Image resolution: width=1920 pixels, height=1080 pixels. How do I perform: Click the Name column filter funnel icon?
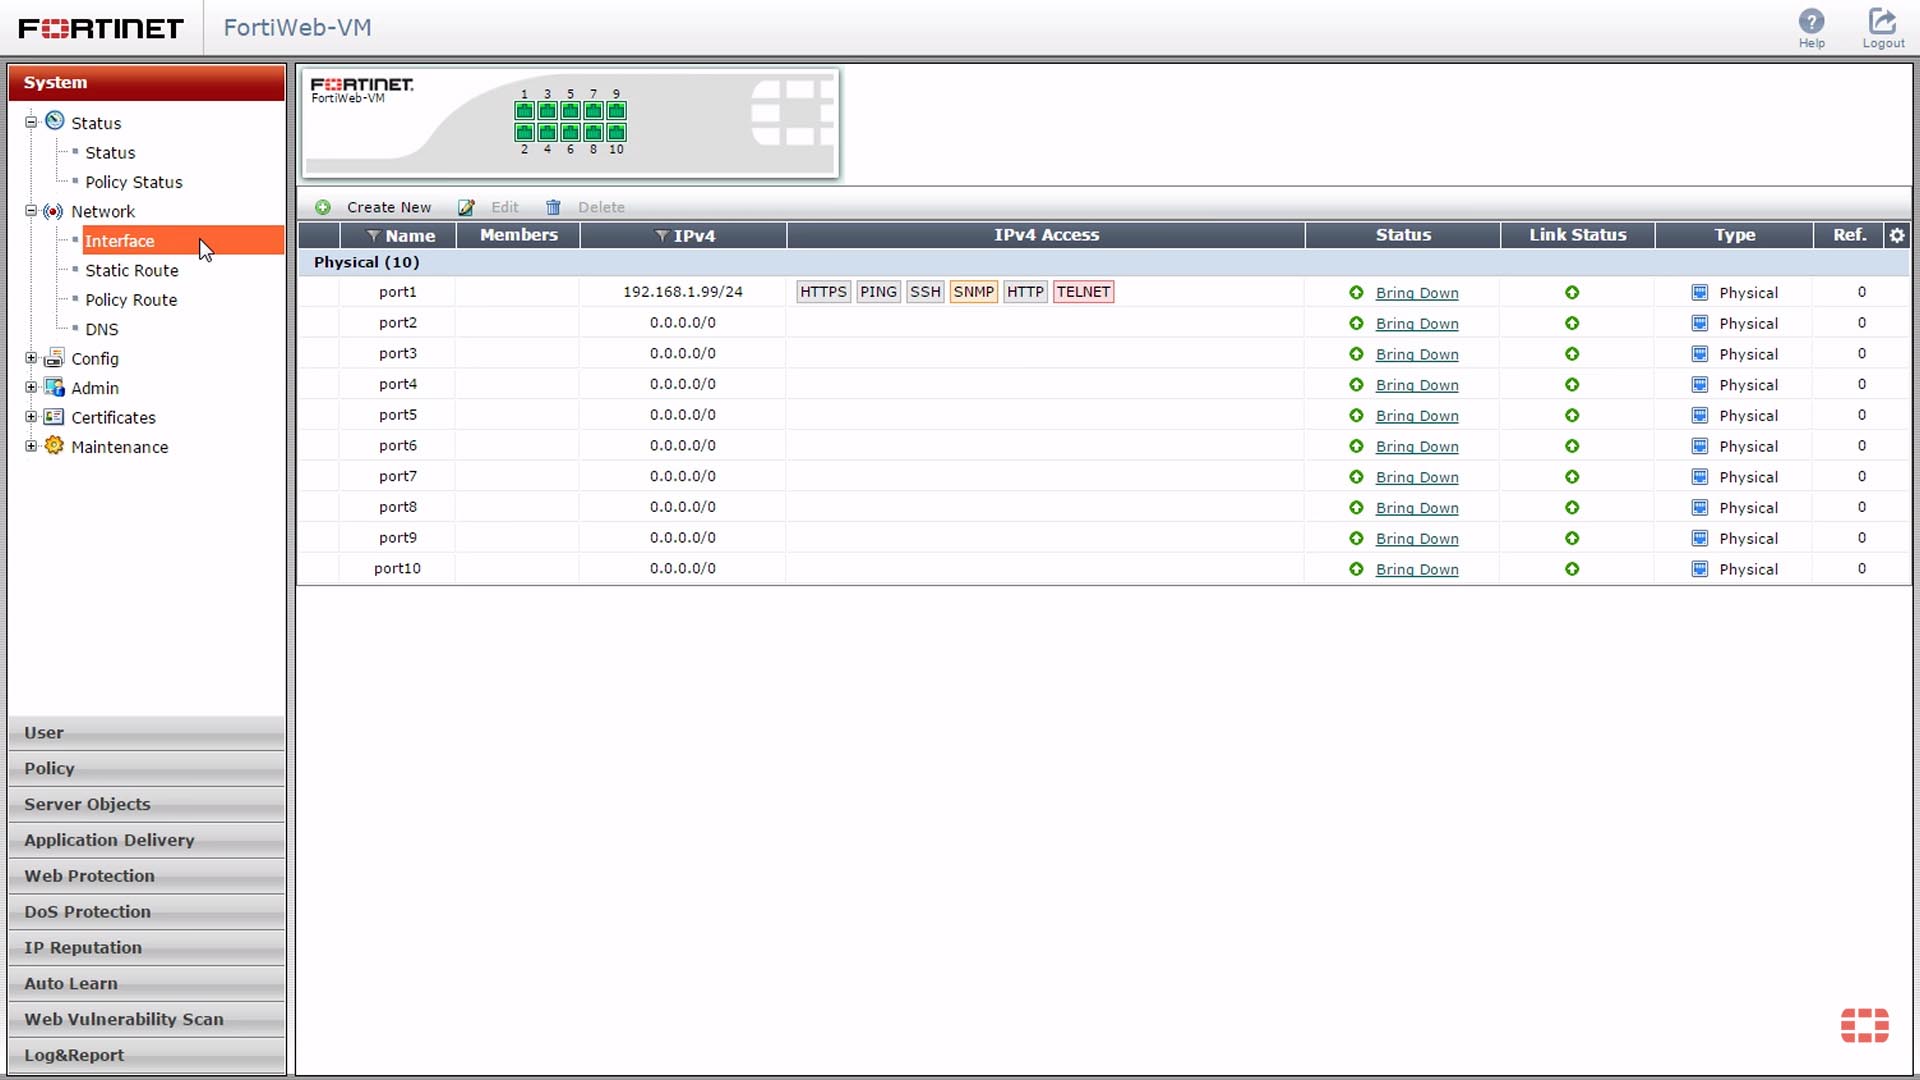[373, 236]
